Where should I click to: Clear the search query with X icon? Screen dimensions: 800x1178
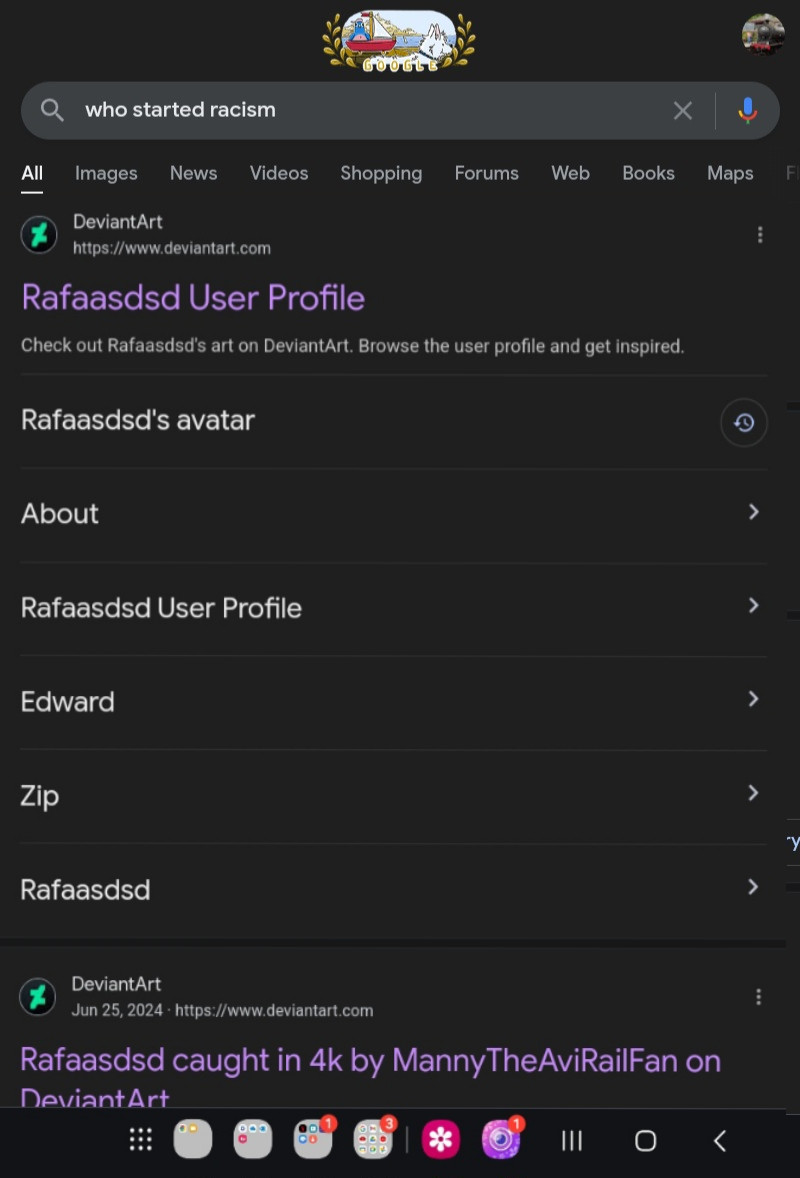click(682, 110)
